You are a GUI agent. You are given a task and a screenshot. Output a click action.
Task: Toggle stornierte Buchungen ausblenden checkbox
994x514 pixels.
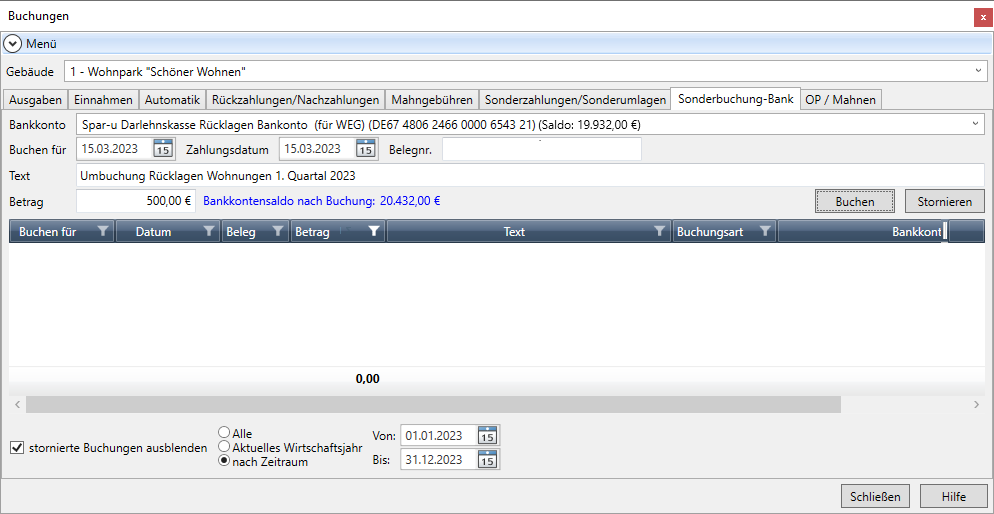click(16, 448)
